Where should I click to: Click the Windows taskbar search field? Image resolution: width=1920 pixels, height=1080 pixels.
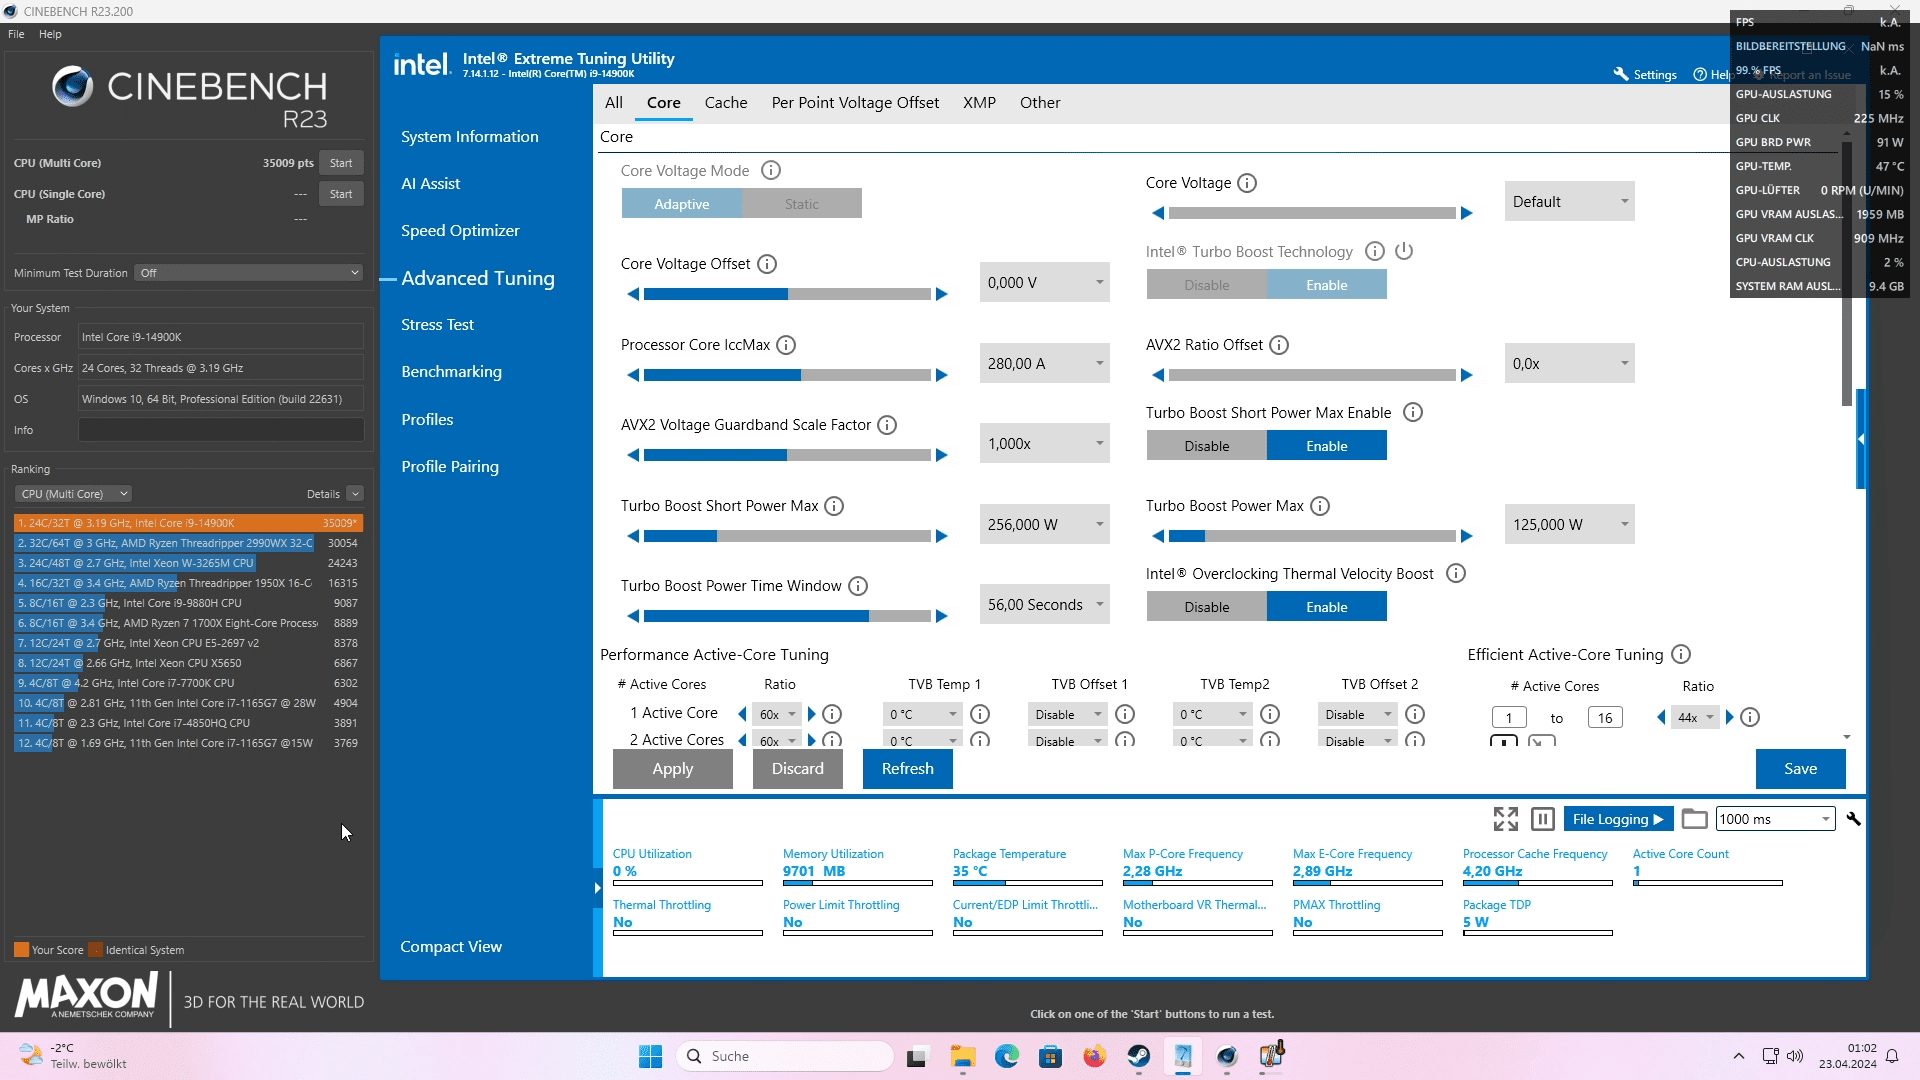pyautogui.click(x=785, y=1056)
